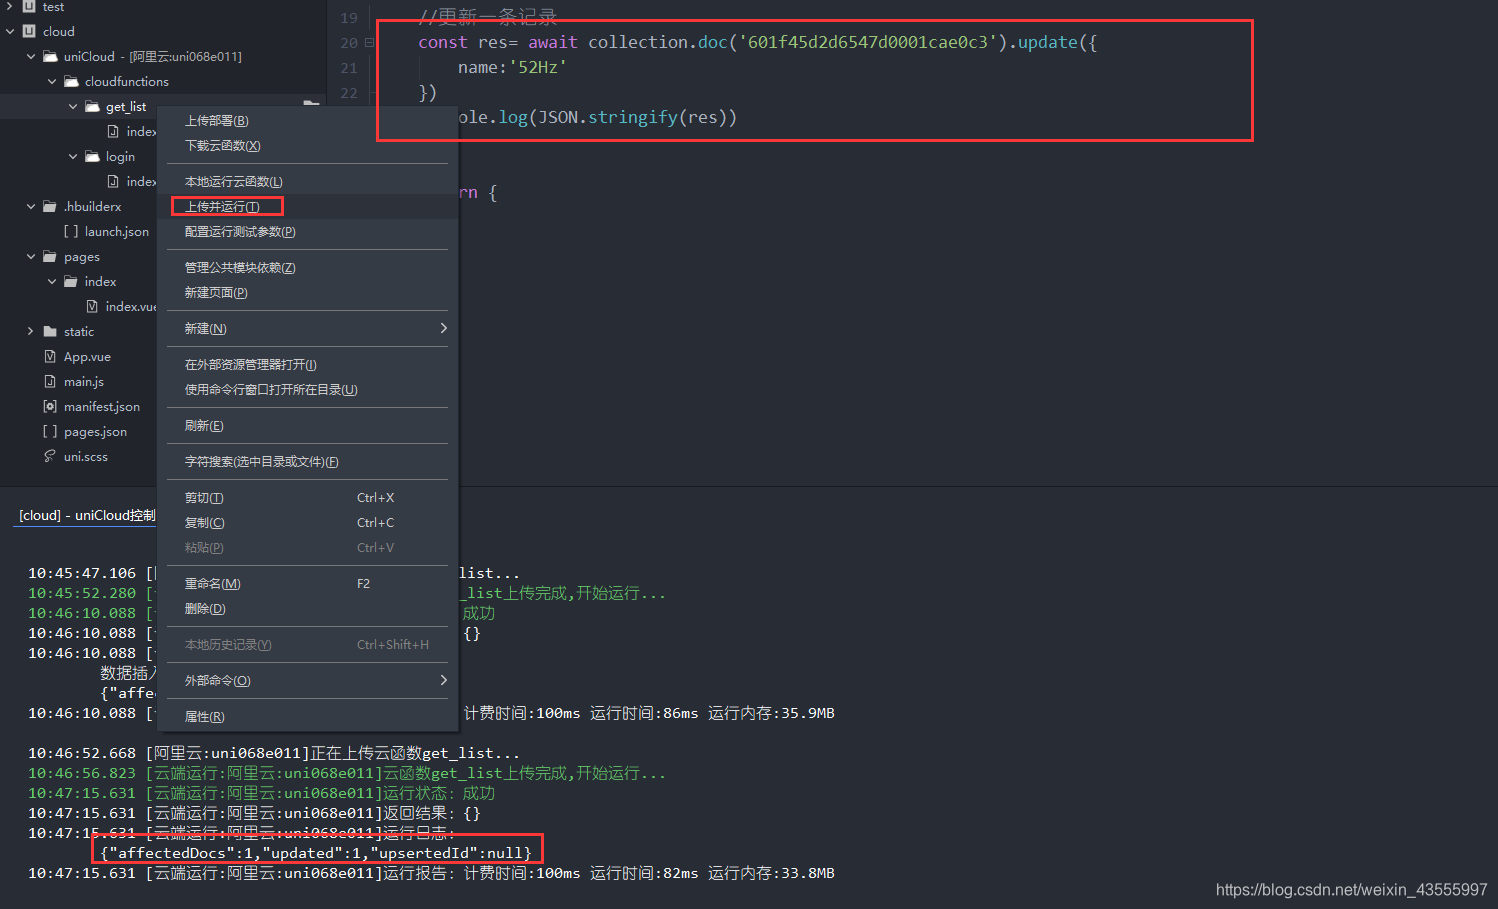Open the 外部命令(O) submenu arrow

point(443,680)
